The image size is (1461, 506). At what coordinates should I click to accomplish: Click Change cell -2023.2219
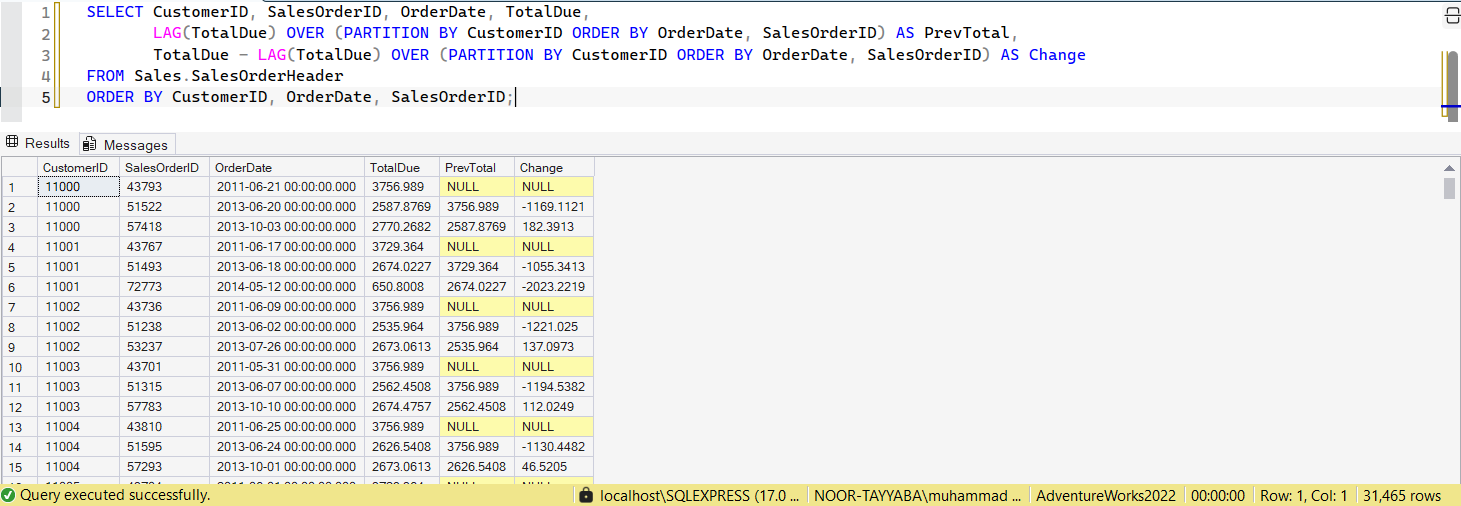click(x=554, y=287)
